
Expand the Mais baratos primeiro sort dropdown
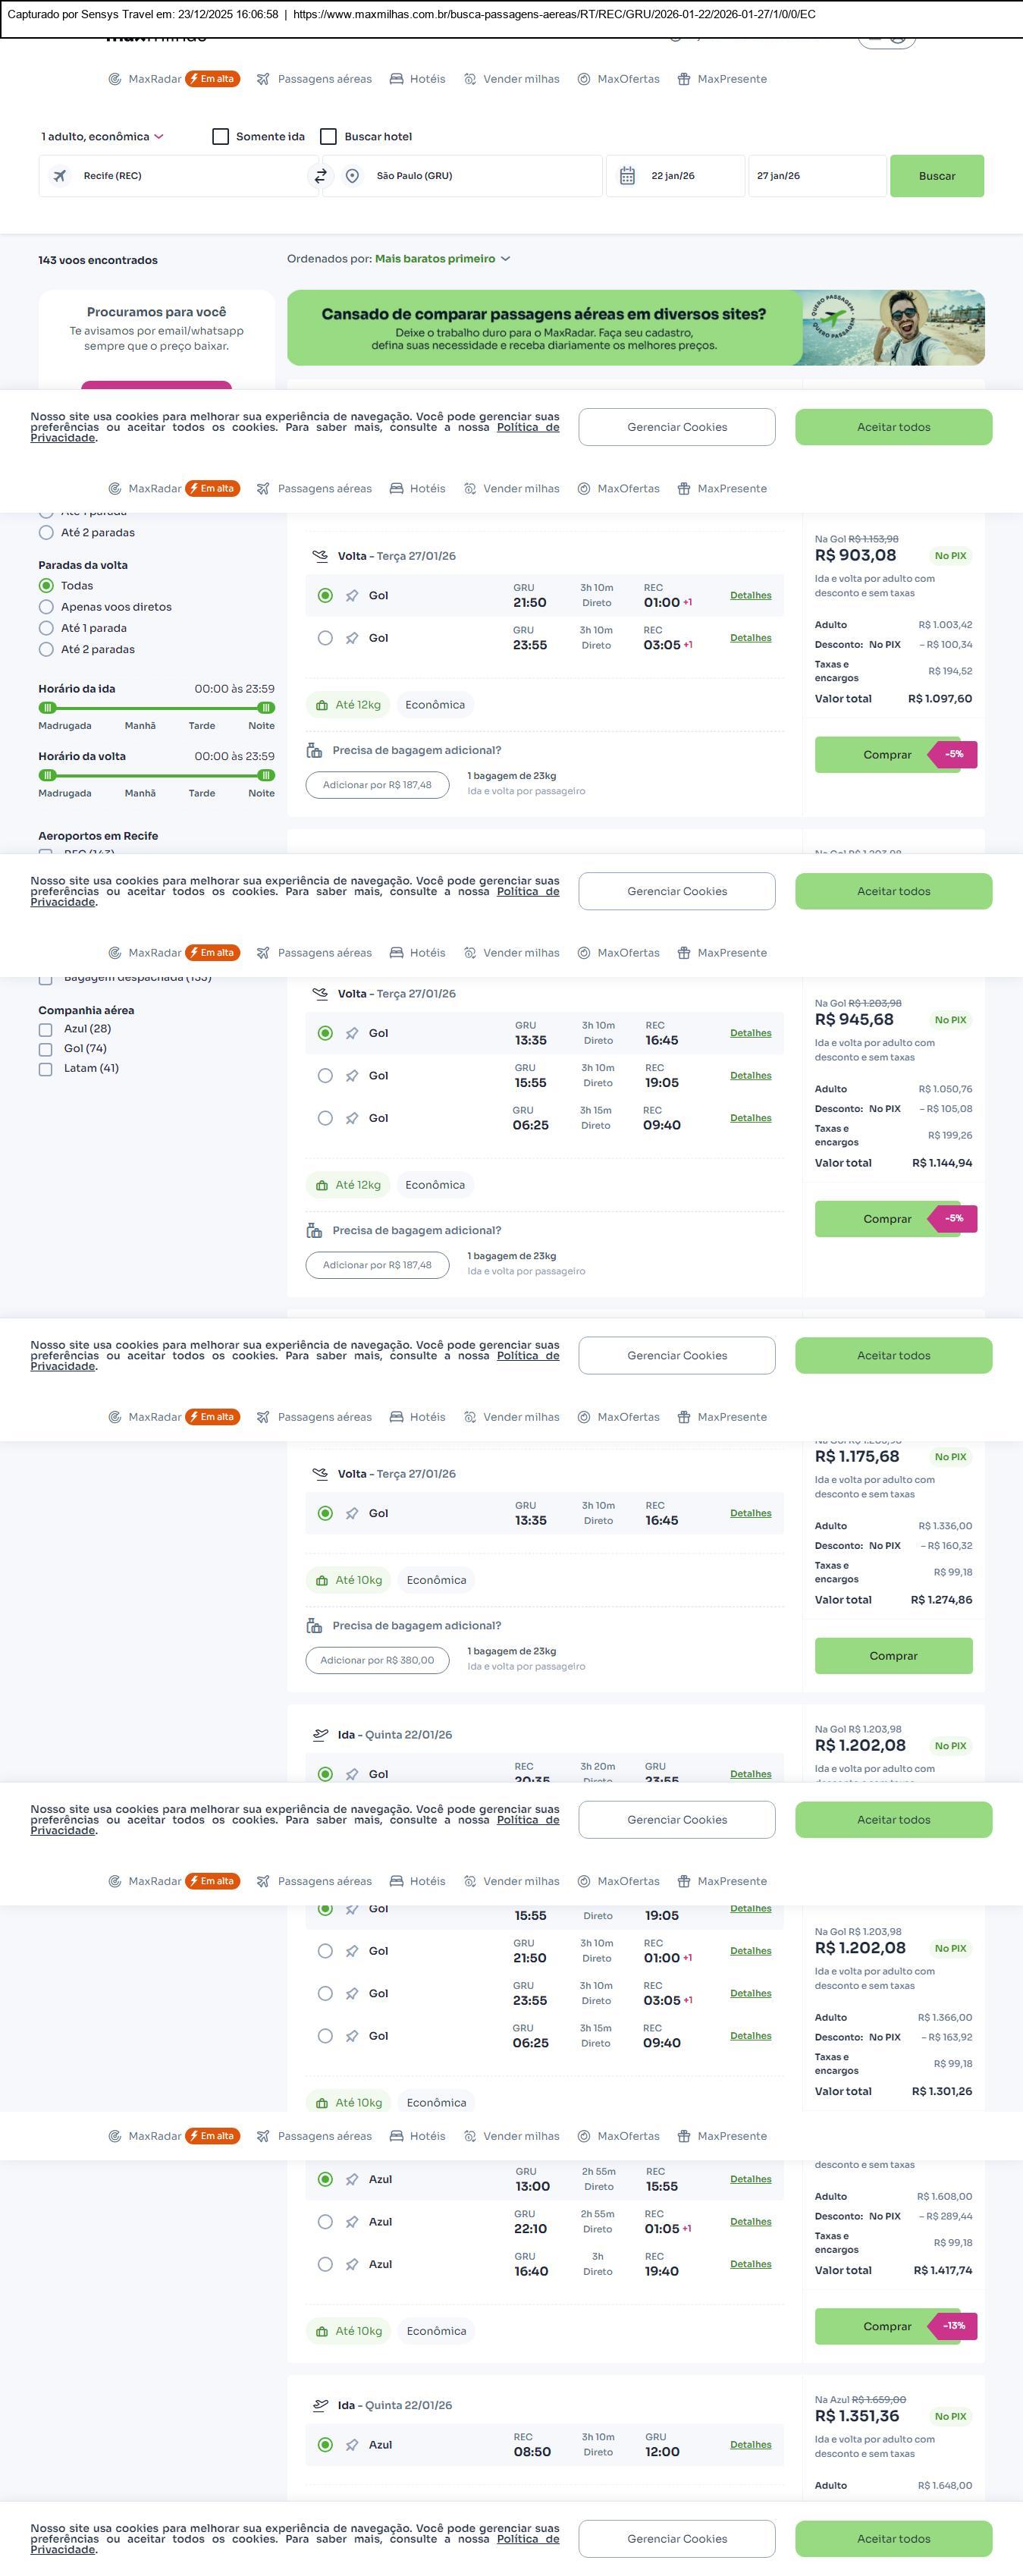442,259
